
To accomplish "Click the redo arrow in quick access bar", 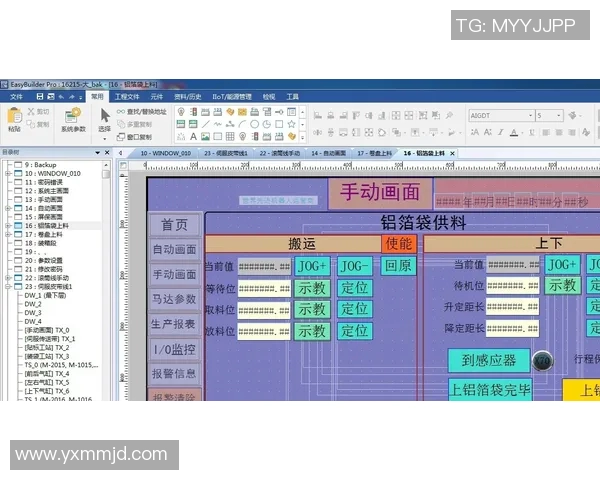I will pos(72,97).
